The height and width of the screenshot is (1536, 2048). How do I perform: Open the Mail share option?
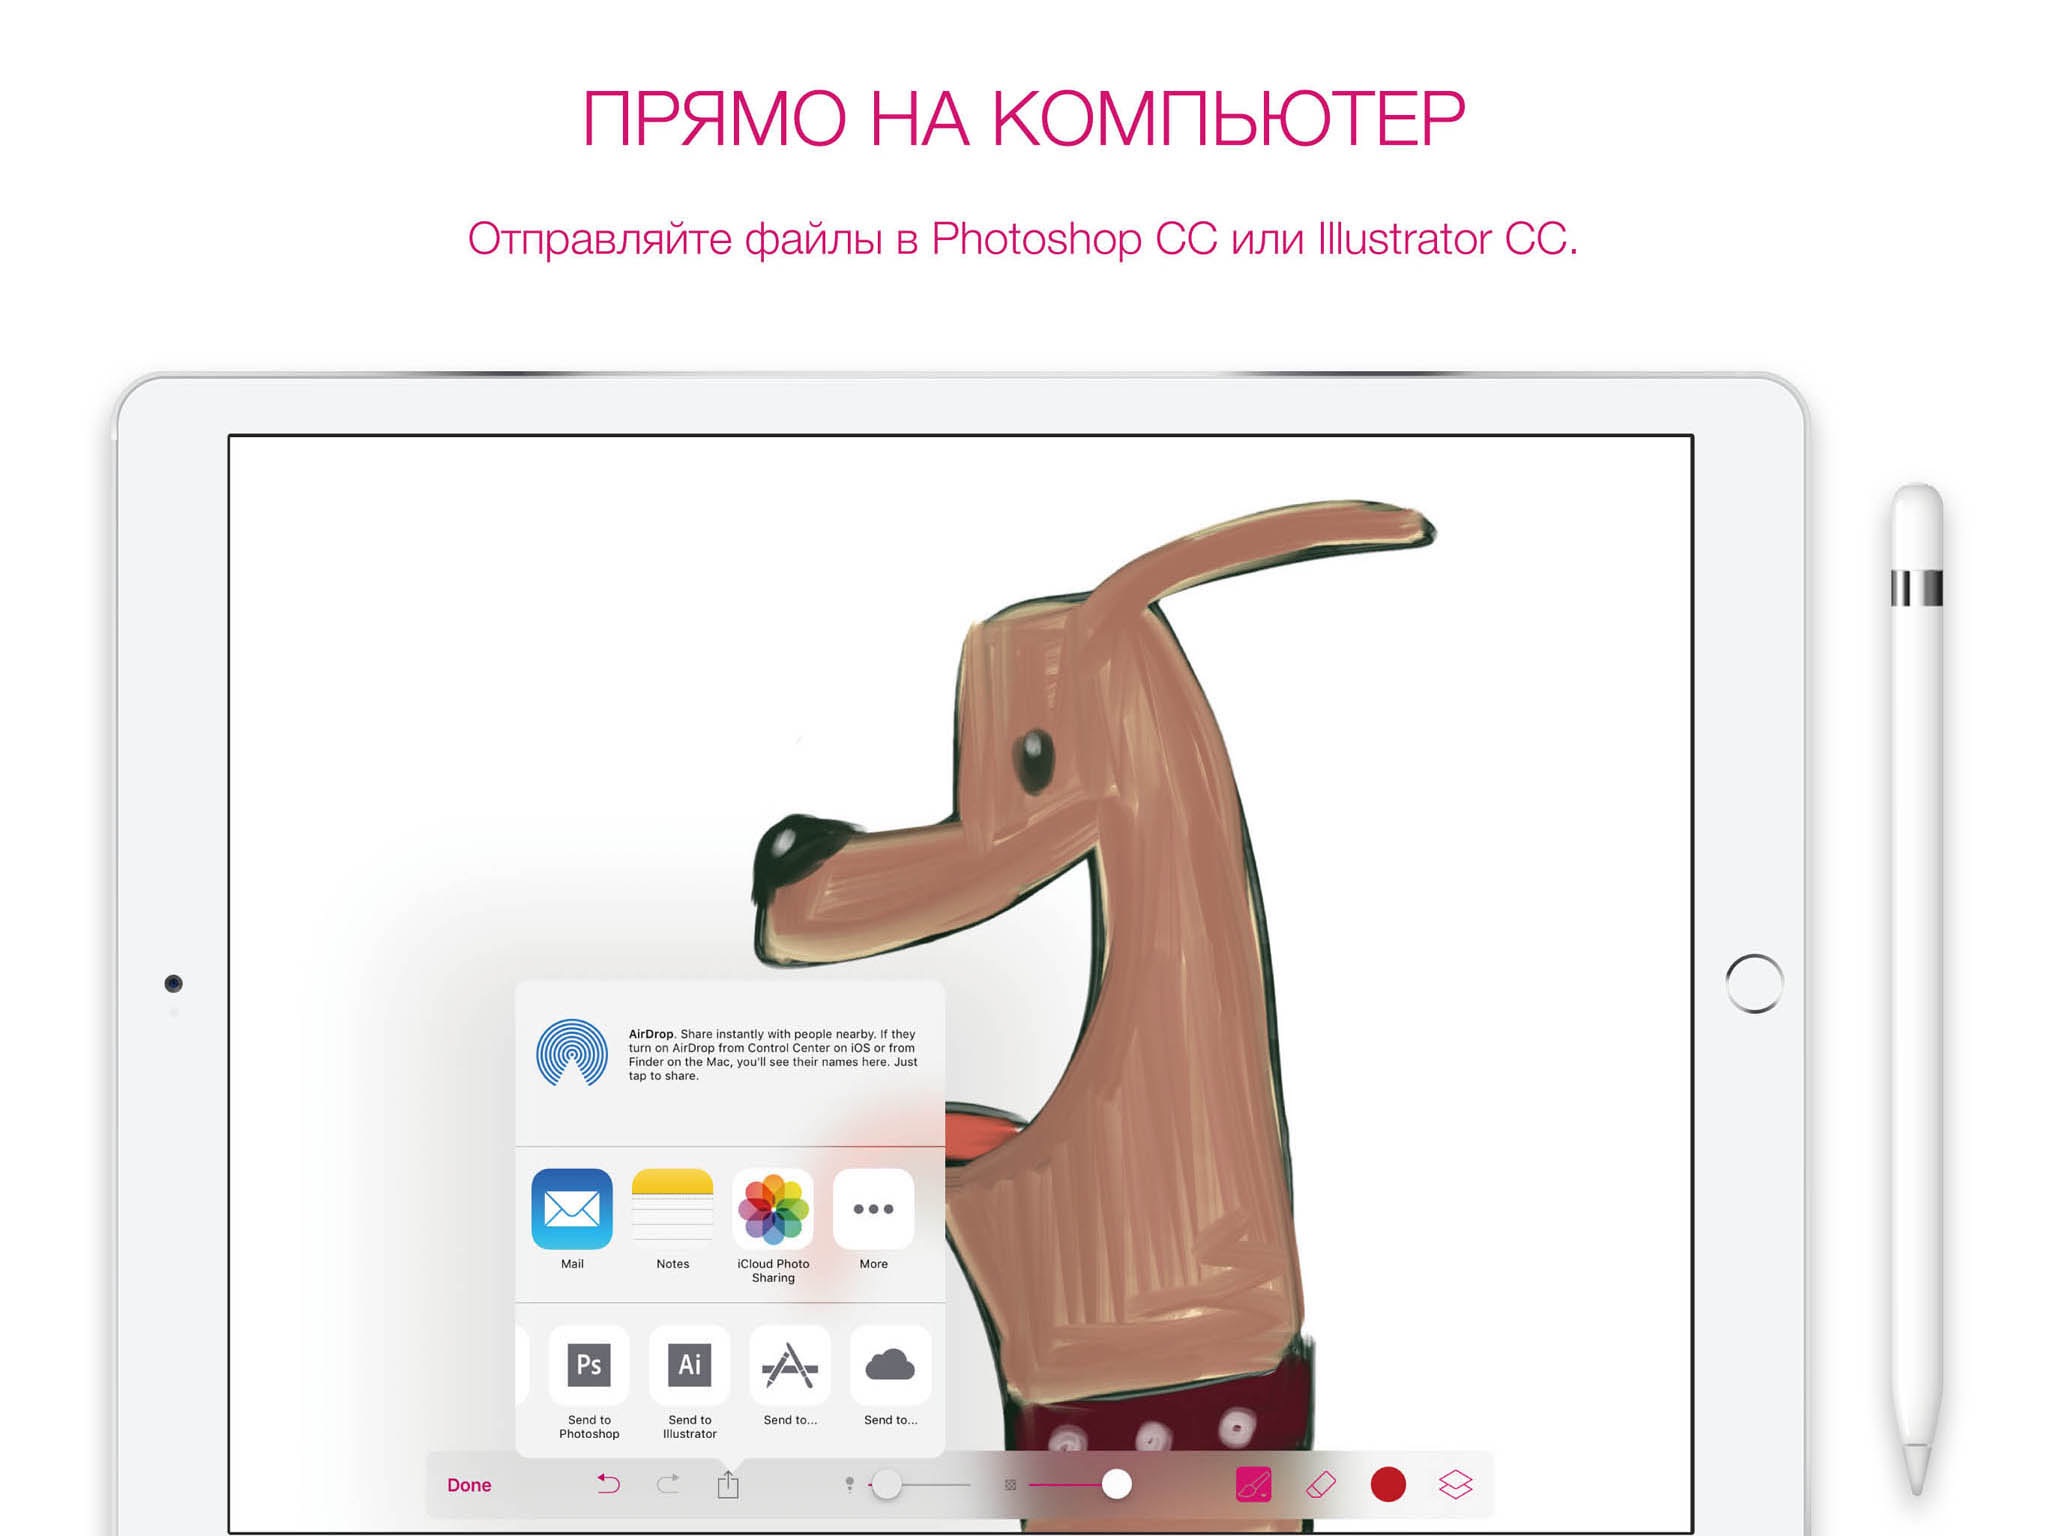[572, 1212]
